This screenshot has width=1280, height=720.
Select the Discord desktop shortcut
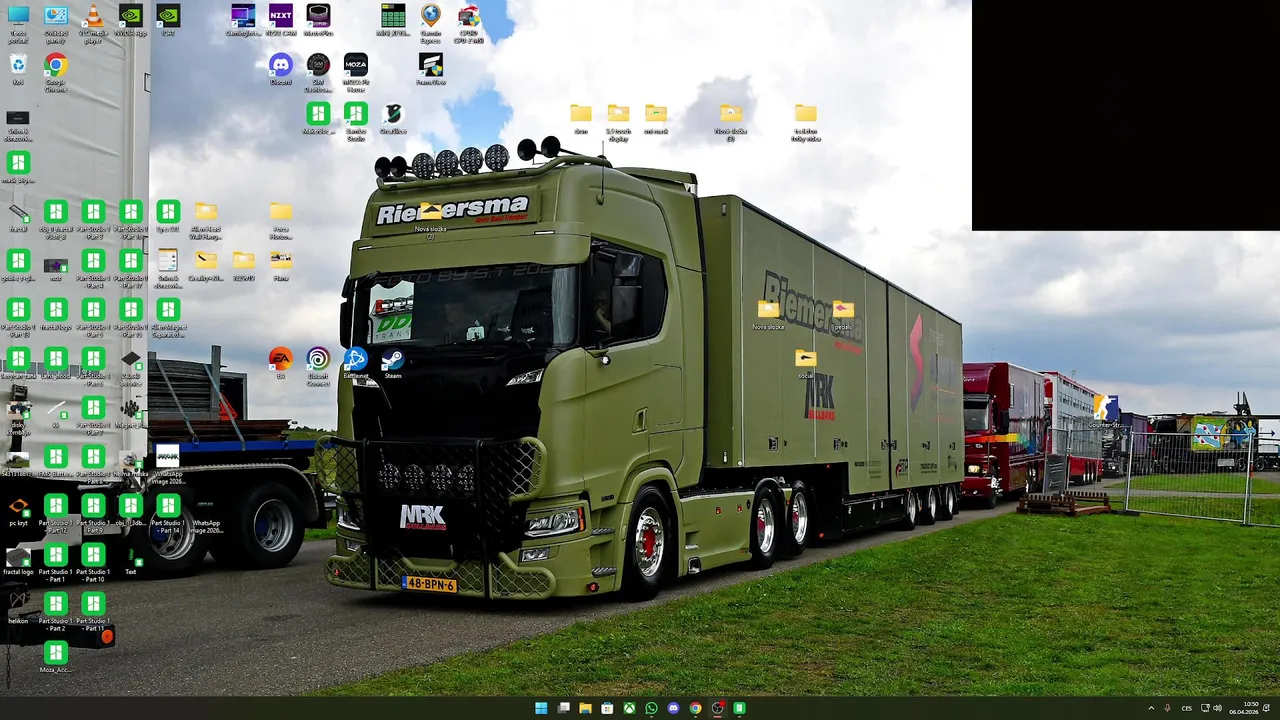coord(281,69)
